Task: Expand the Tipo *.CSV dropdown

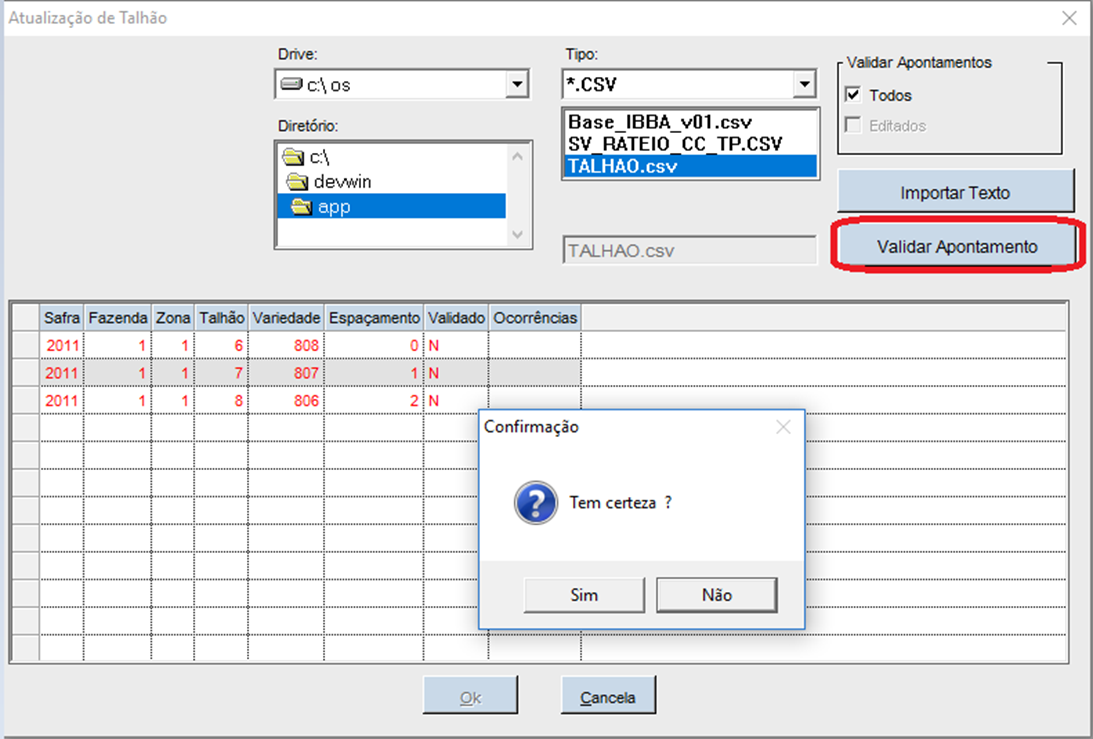Action: (x=804, y=85)
